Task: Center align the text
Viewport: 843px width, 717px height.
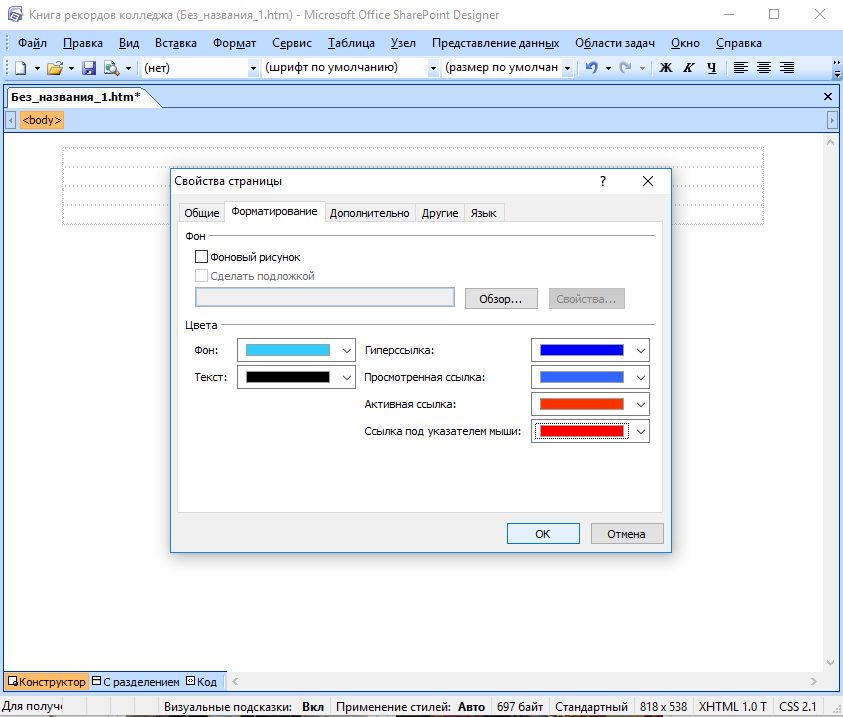Action: (x=764, y=68)
